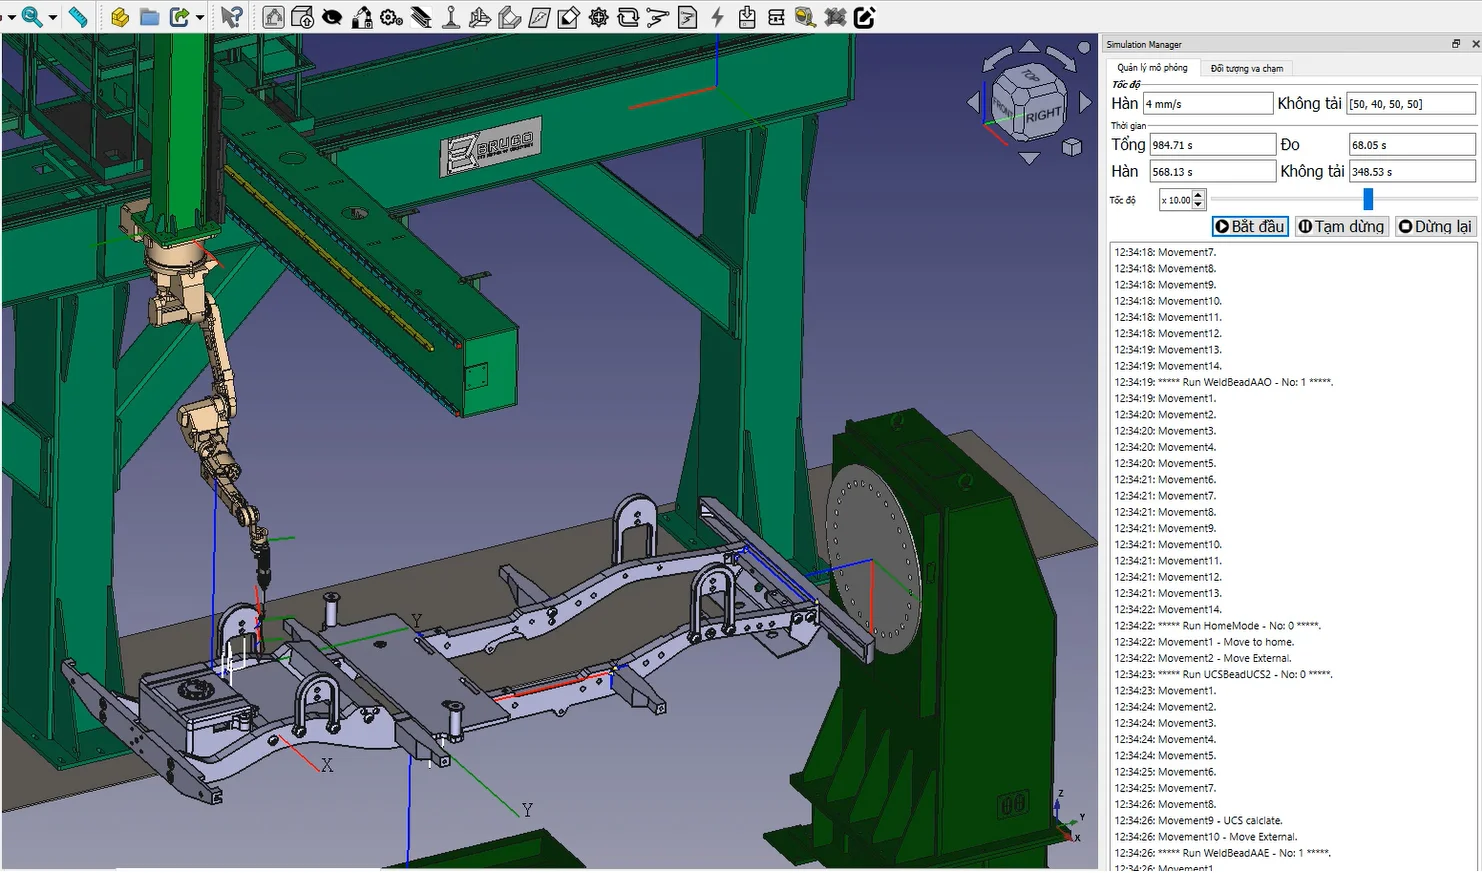
Task: Click the navigation cube RIGHT face
Action: click(1043, 115)
